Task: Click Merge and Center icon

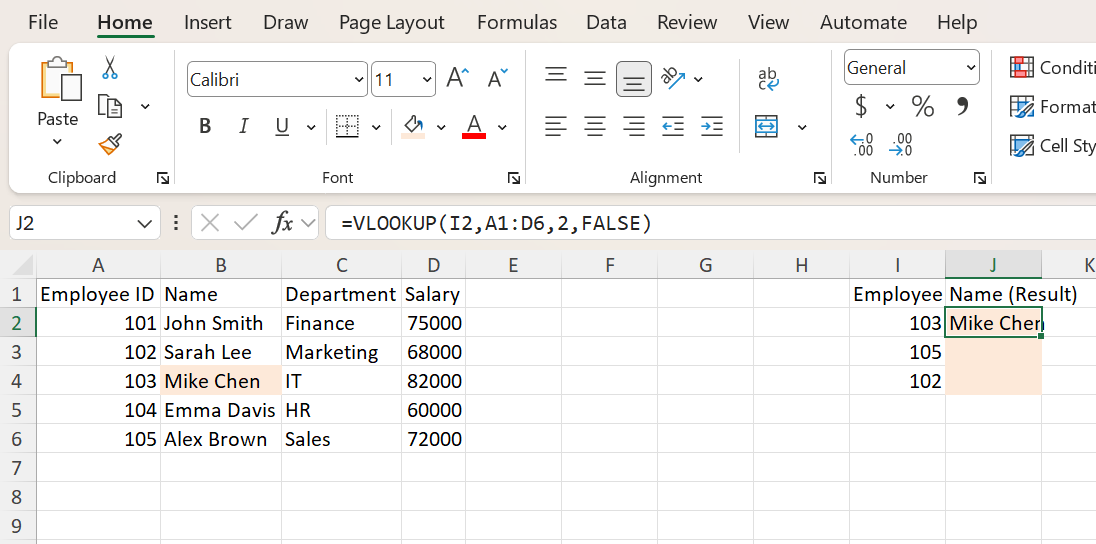Action: coord(767,127)
